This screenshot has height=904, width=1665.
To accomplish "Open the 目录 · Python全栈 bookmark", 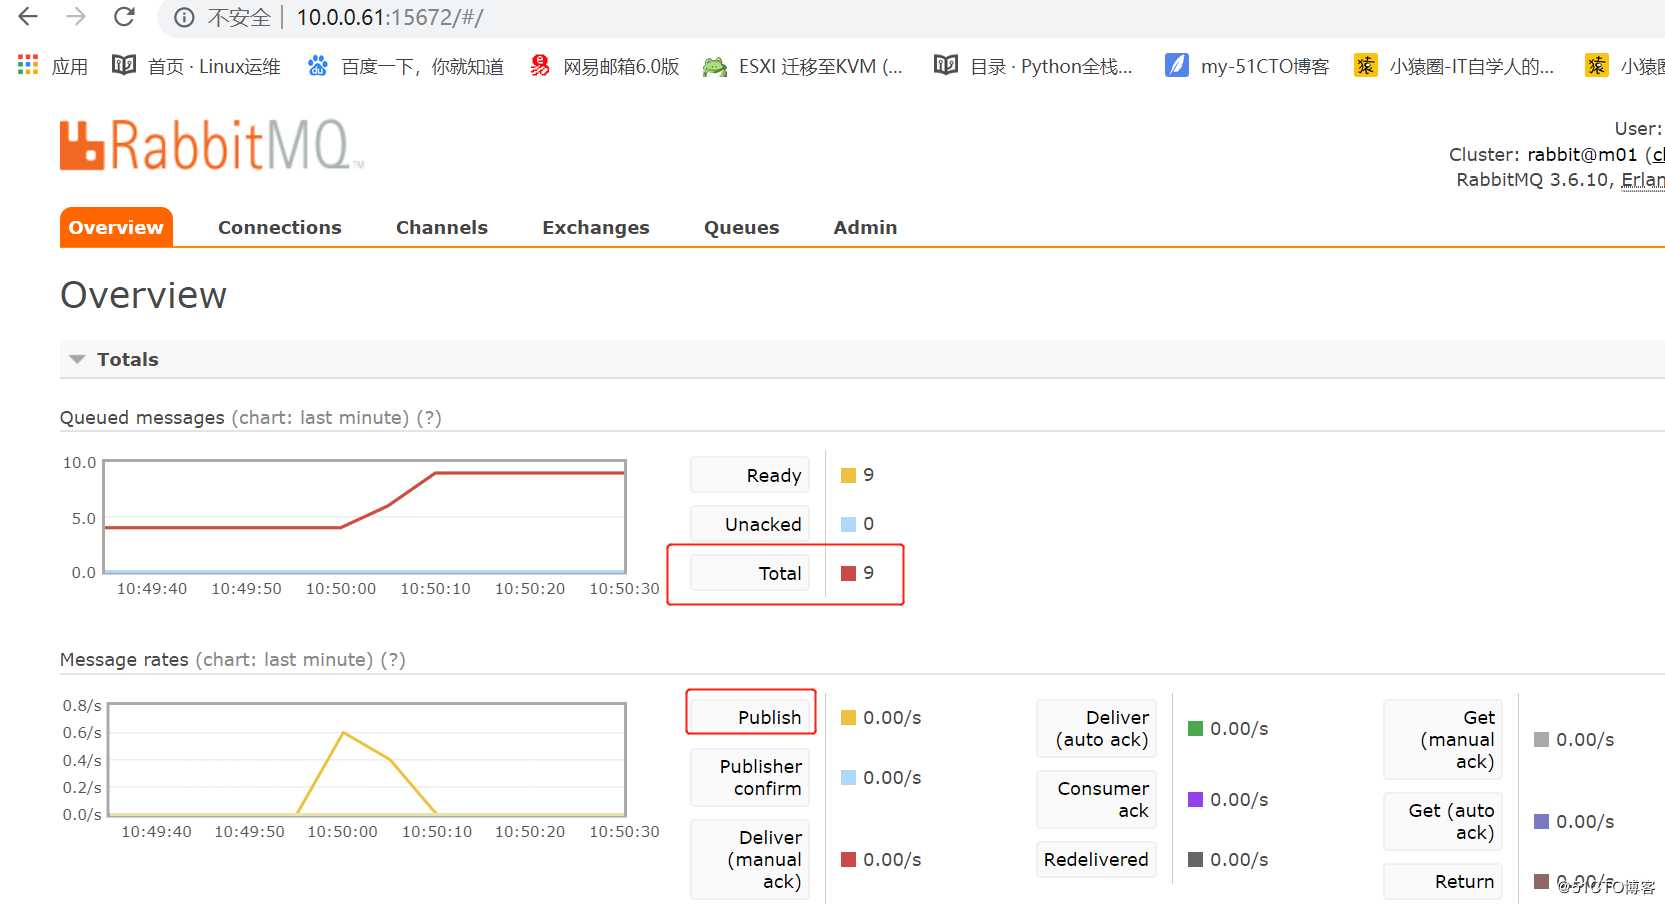I will click(1033, 66).
